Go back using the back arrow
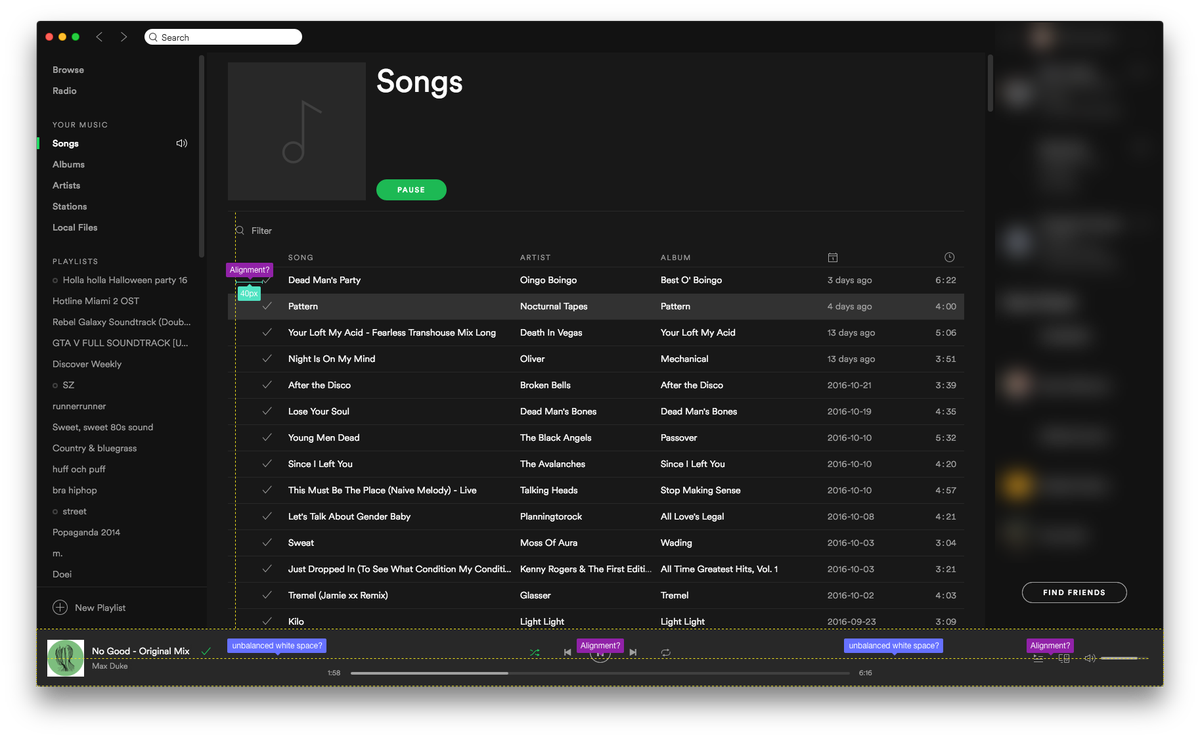The height and width of the screenshot is (739, 1200). pyautogui.click(x=99, y=37)
